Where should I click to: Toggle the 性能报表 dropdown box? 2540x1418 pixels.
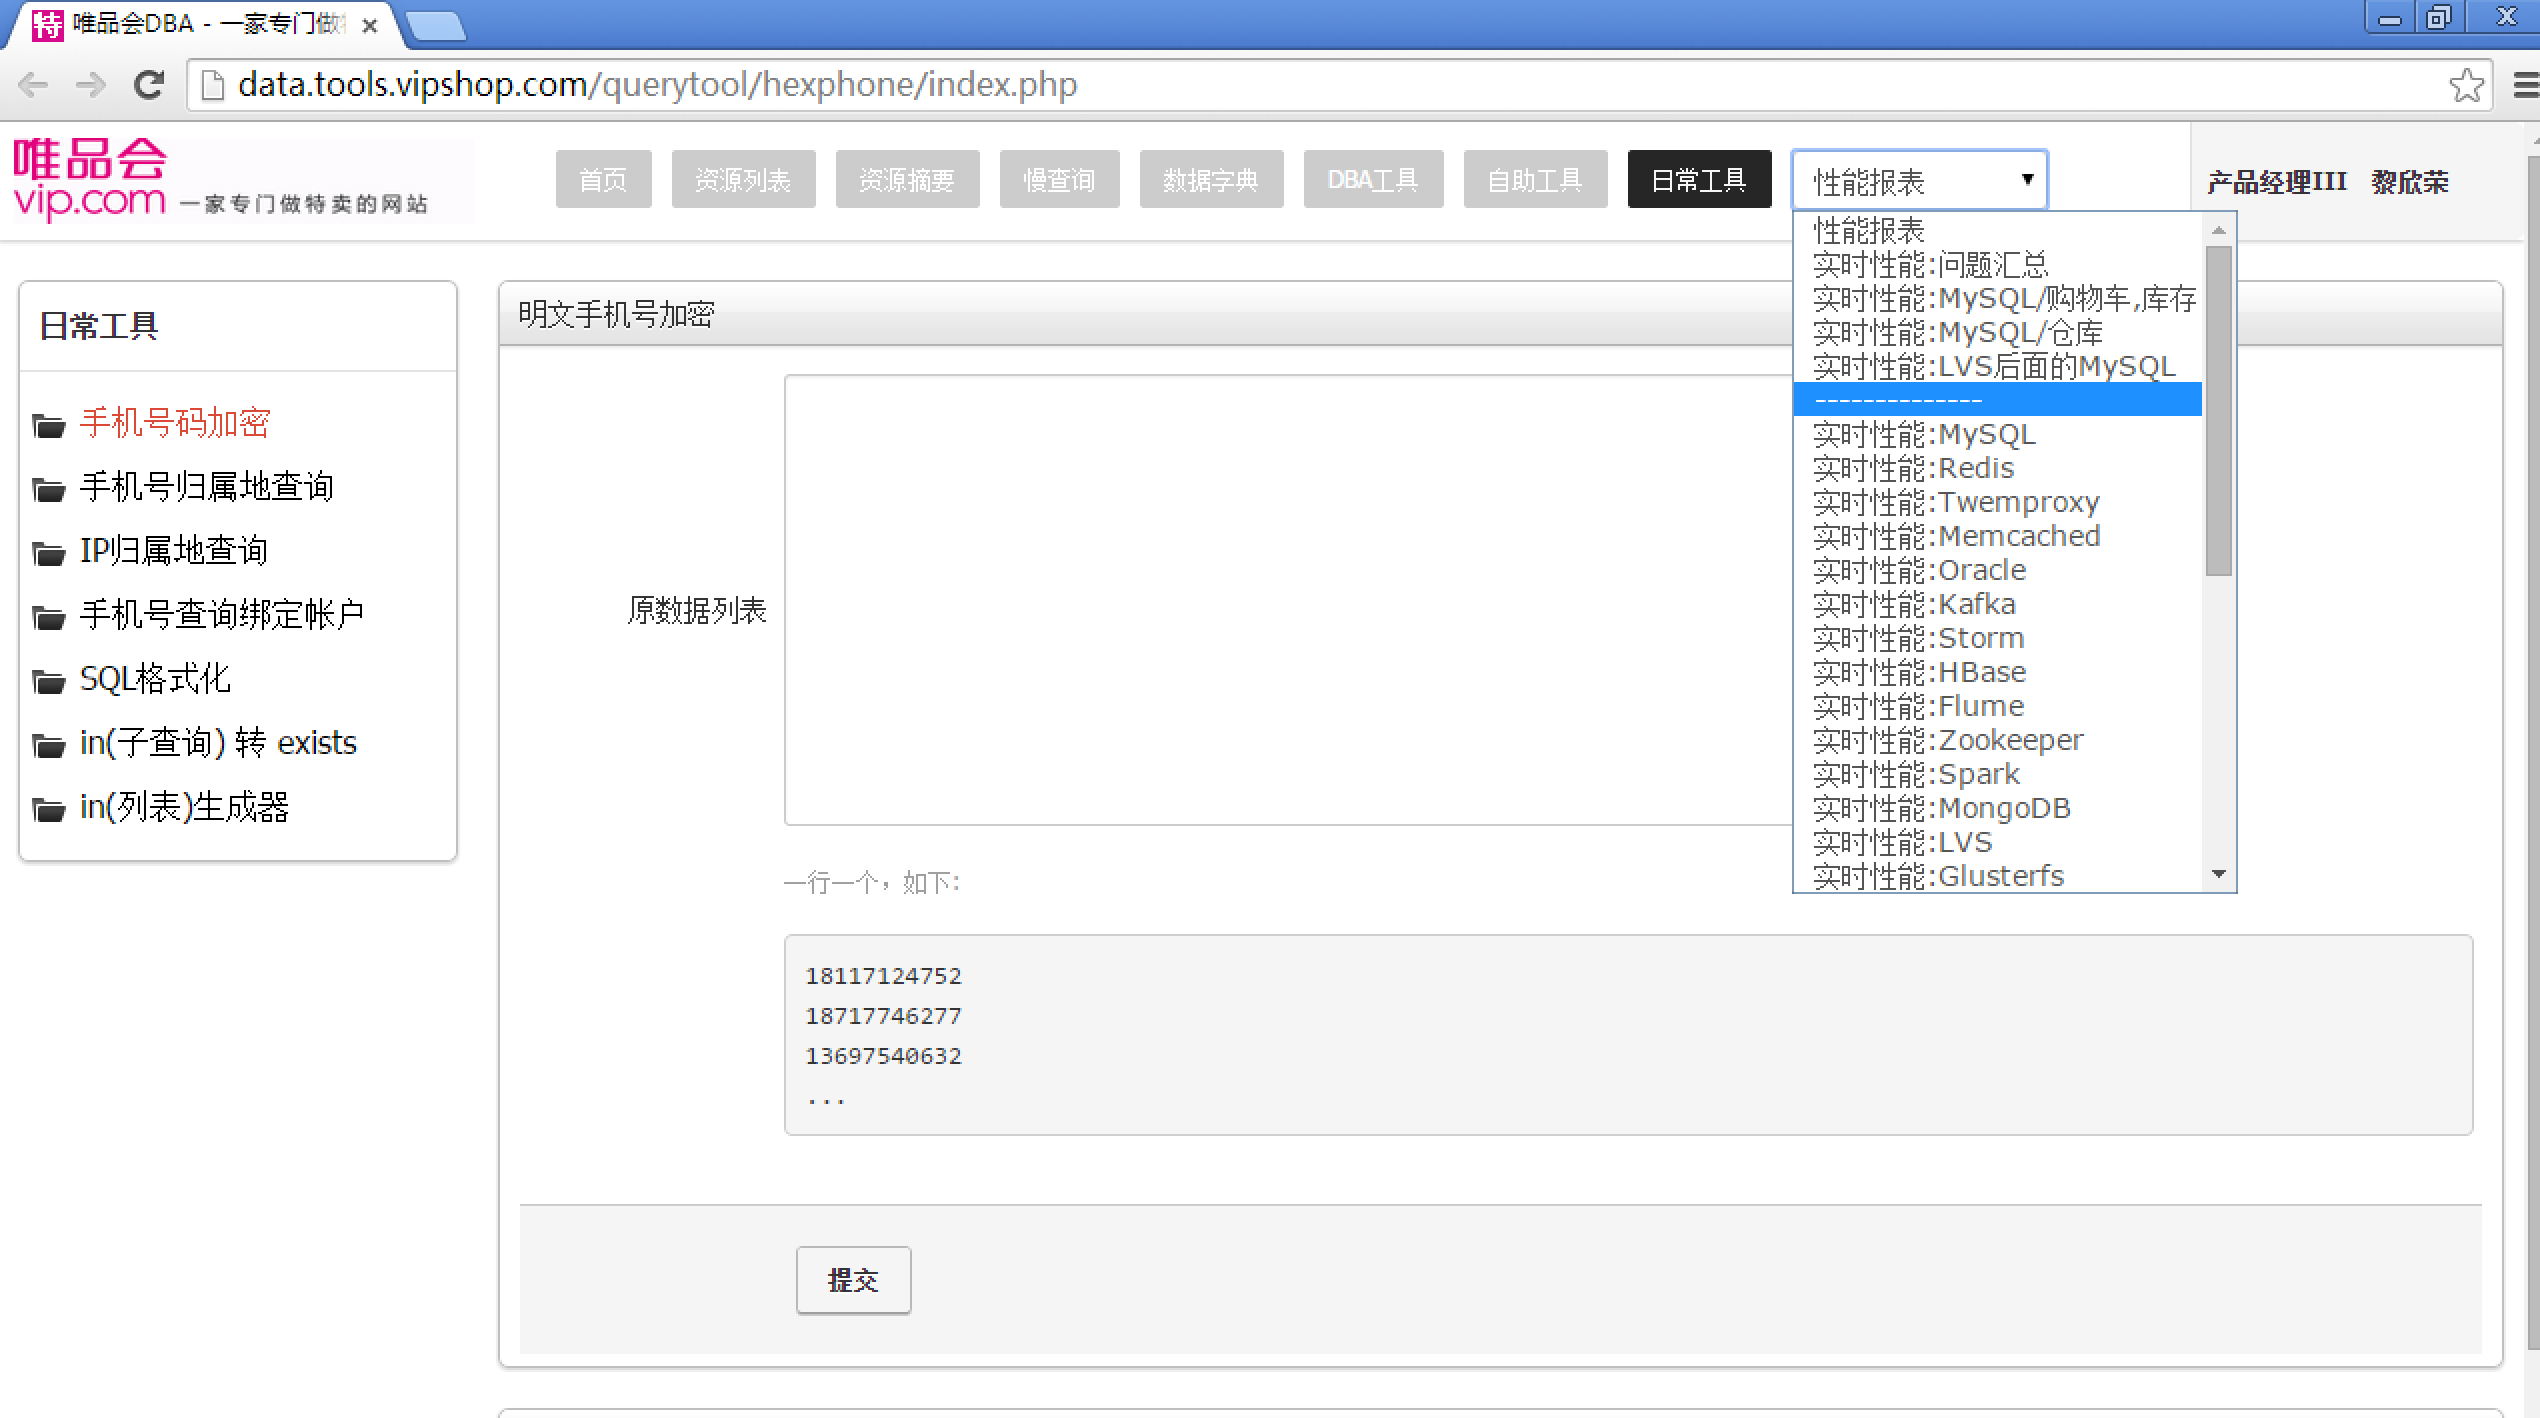click(x=1919, y=181)
